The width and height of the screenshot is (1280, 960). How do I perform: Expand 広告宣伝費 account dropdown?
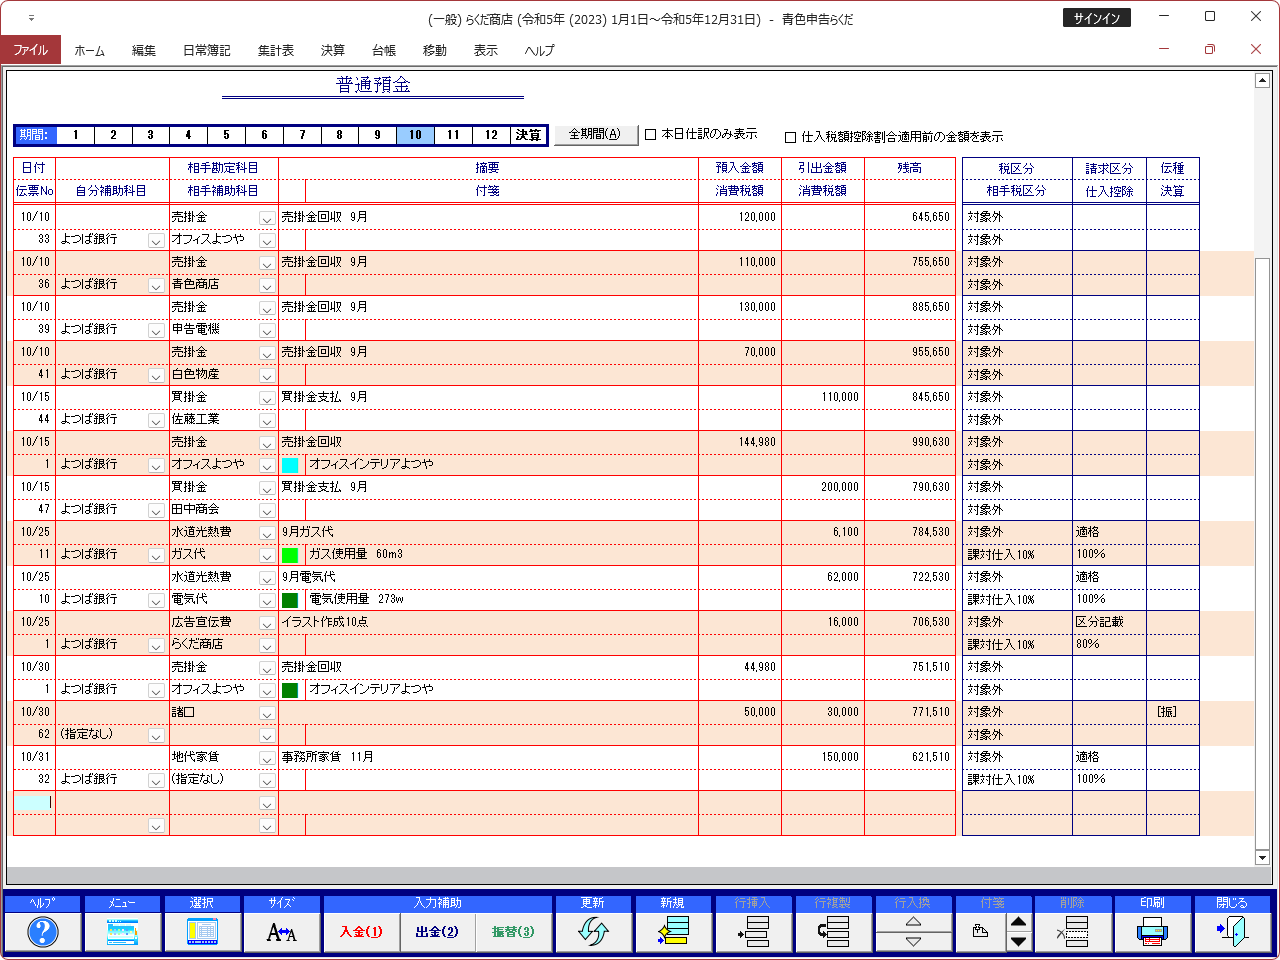(267, 623)
